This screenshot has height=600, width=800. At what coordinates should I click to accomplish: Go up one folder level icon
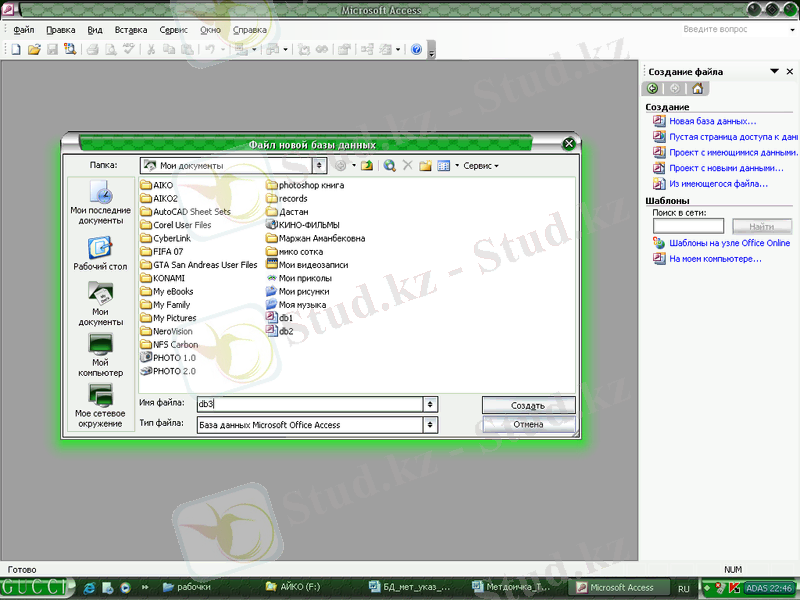[x=367, y=165]
